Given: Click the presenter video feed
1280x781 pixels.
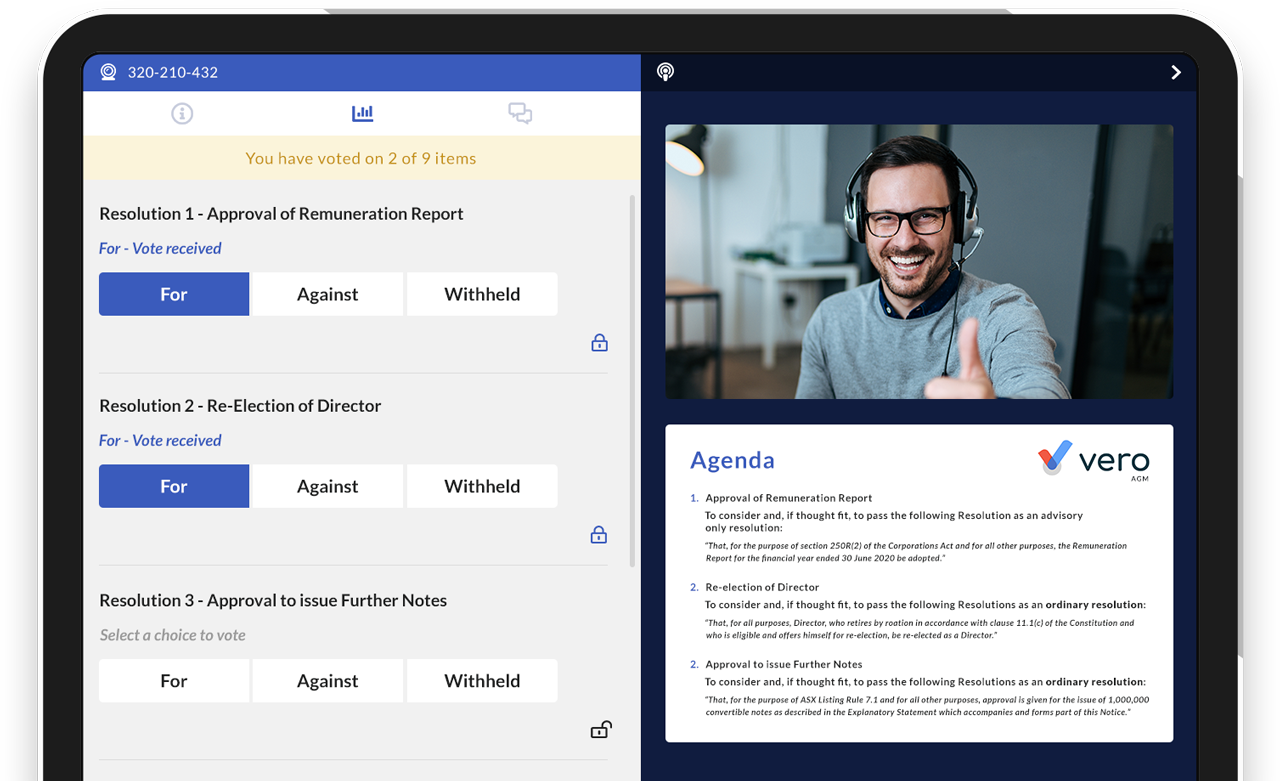Looking at the screenshot, I should tap(919, 262).
